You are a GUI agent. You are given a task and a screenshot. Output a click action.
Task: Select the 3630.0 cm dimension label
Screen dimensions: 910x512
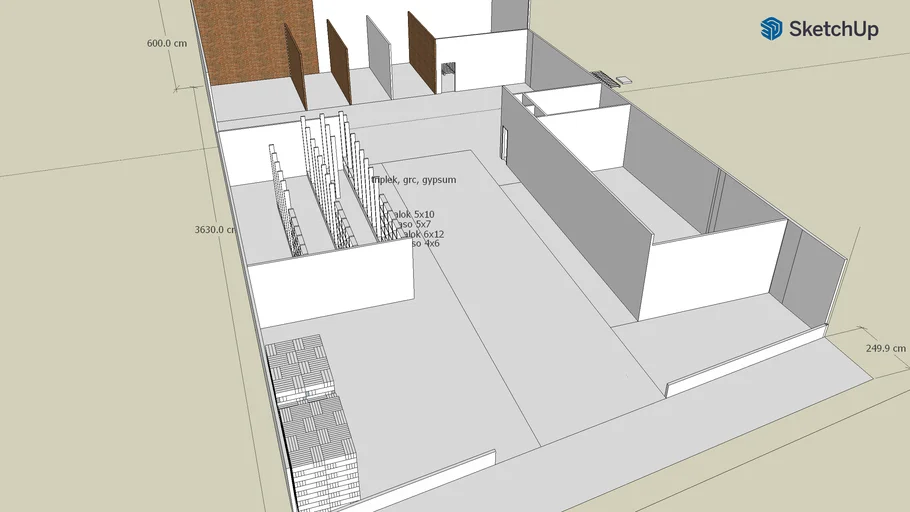(215, 229)
